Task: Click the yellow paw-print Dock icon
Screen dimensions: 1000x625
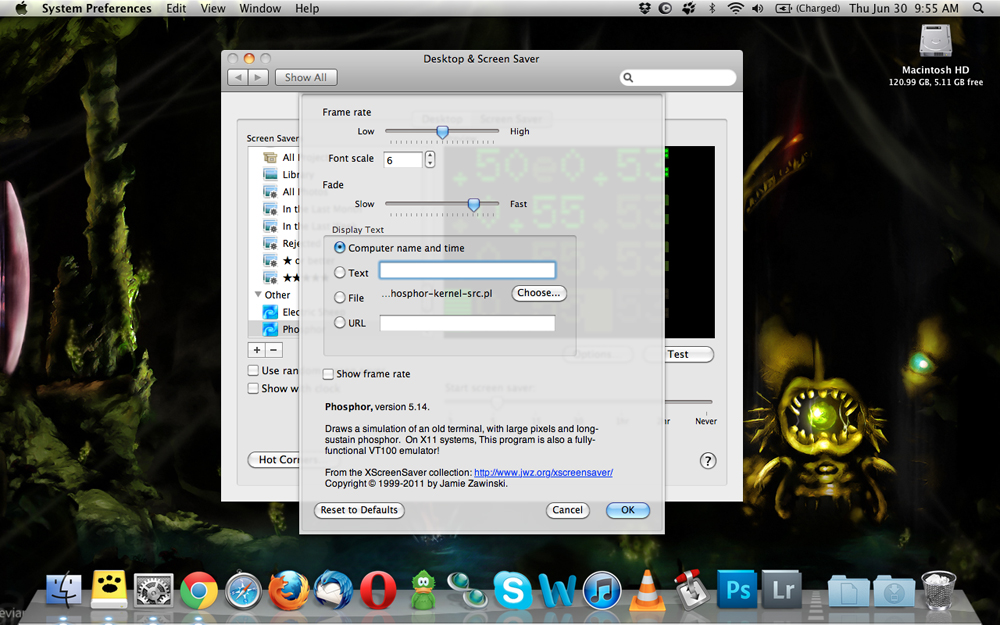Action: point(110,588)
